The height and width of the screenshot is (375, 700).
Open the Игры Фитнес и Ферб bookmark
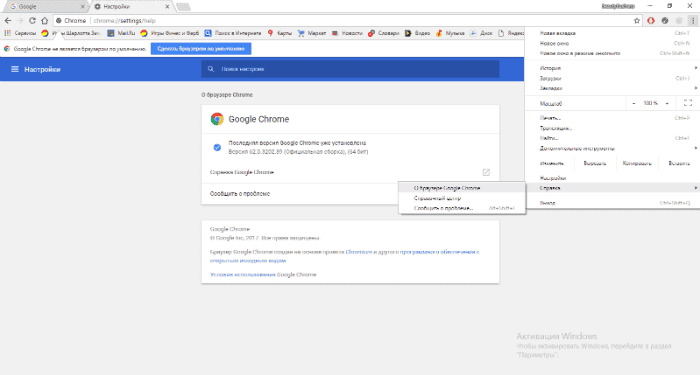pos(170,33)
